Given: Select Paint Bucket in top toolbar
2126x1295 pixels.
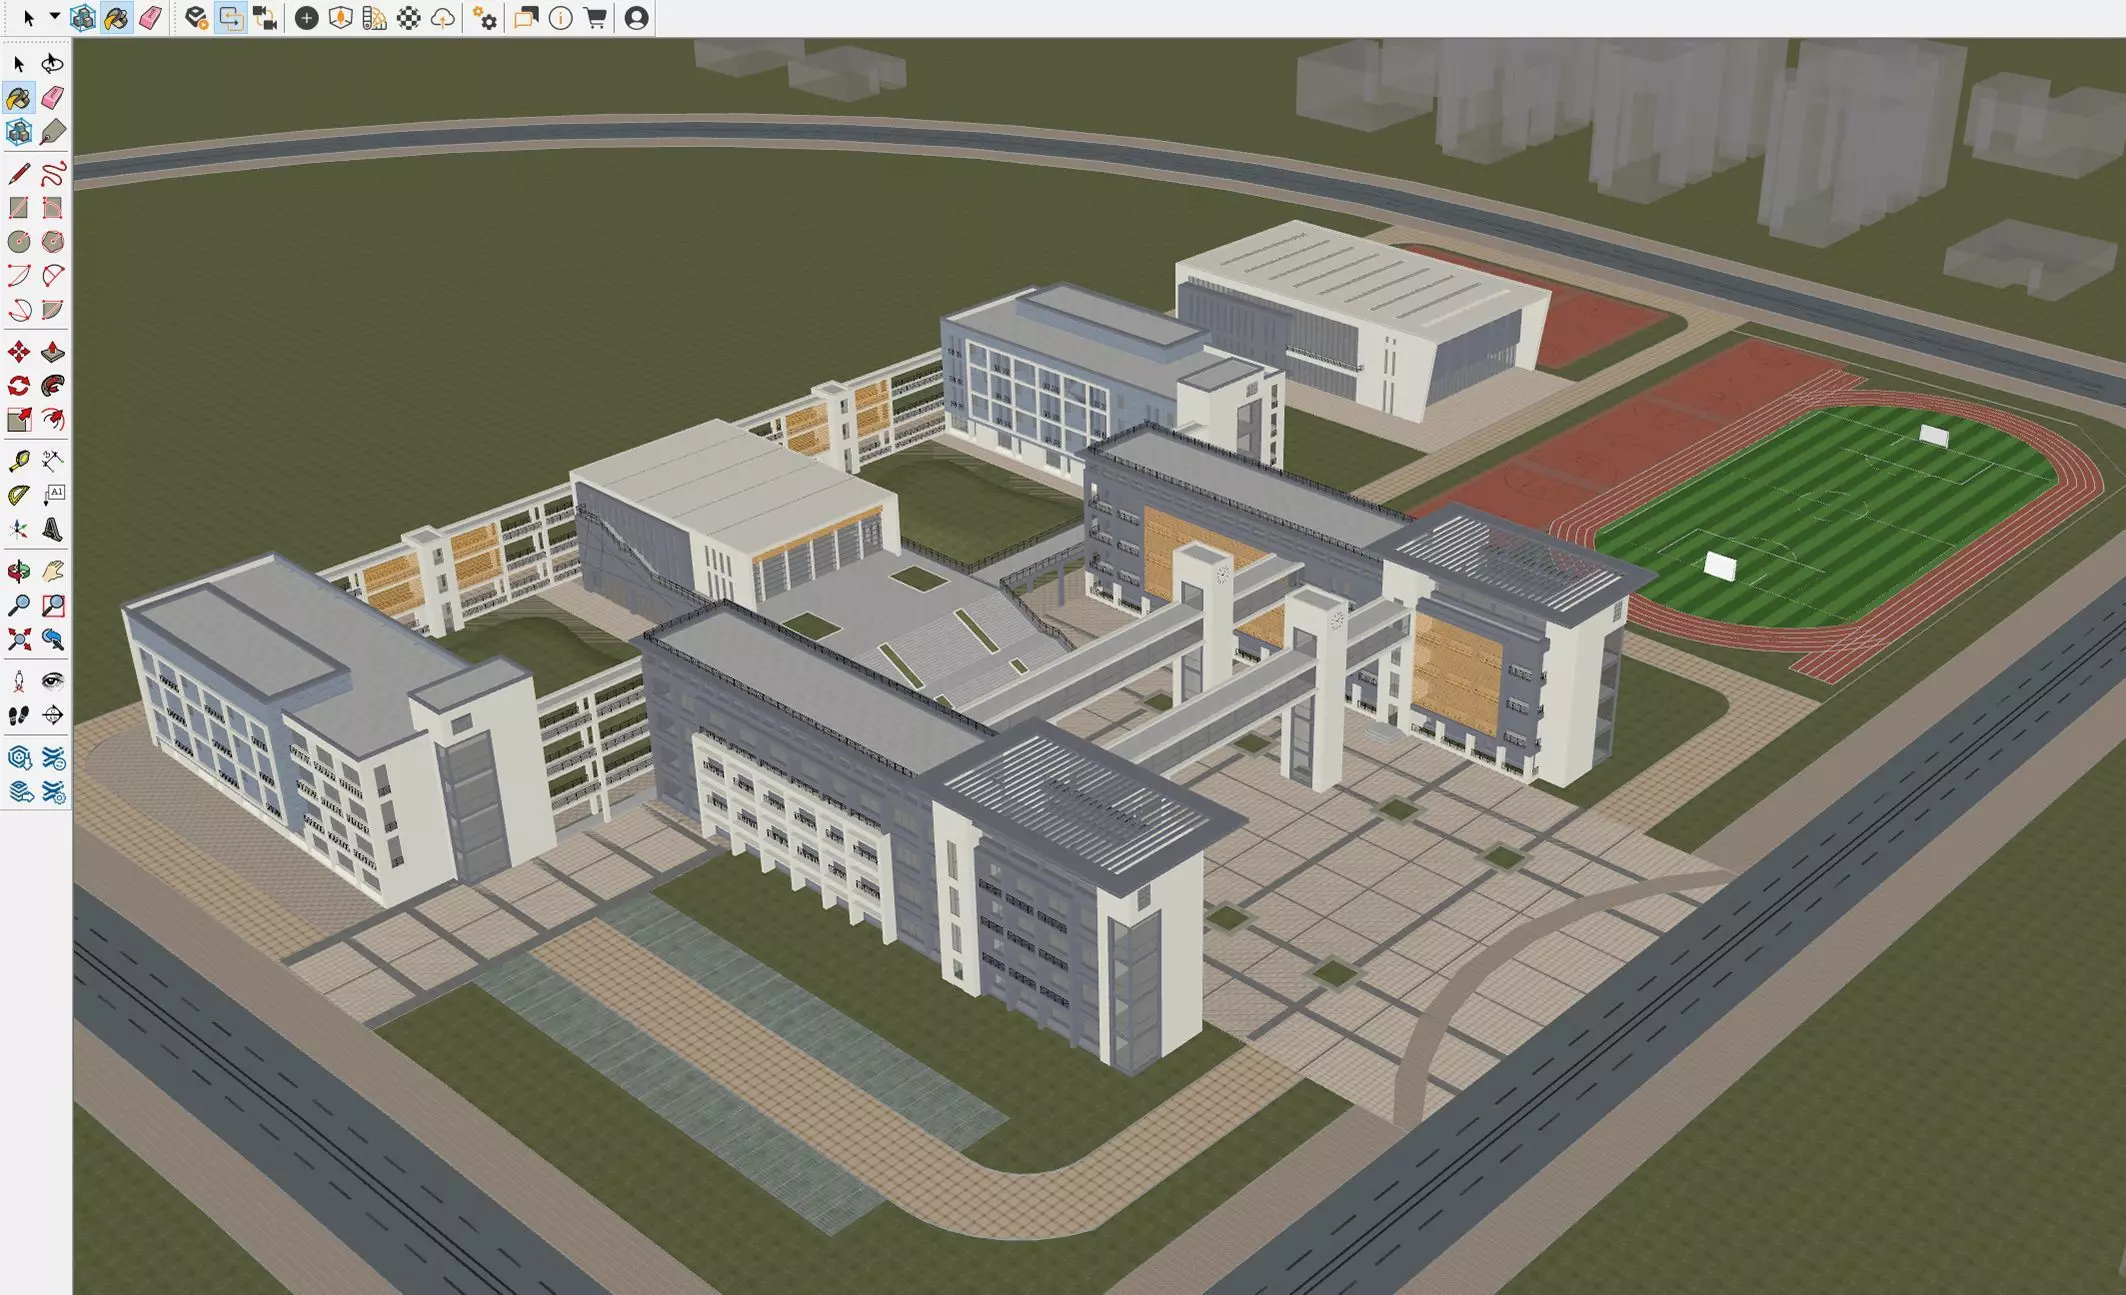Looking at the screenshot, I should 116,18.
